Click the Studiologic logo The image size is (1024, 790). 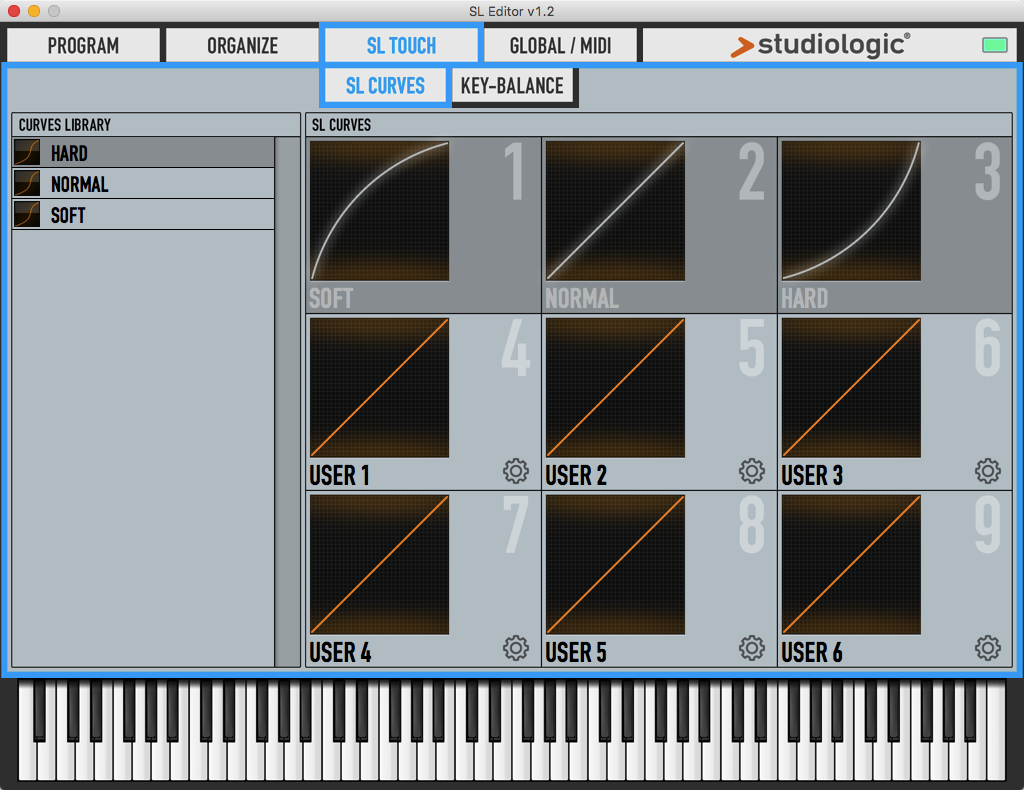tap(820, 45)
